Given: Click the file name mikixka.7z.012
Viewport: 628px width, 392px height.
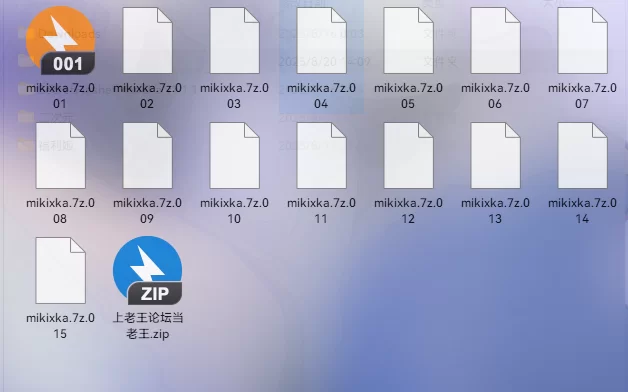Looking at the screenshot, I should click(x=408, y=211).
